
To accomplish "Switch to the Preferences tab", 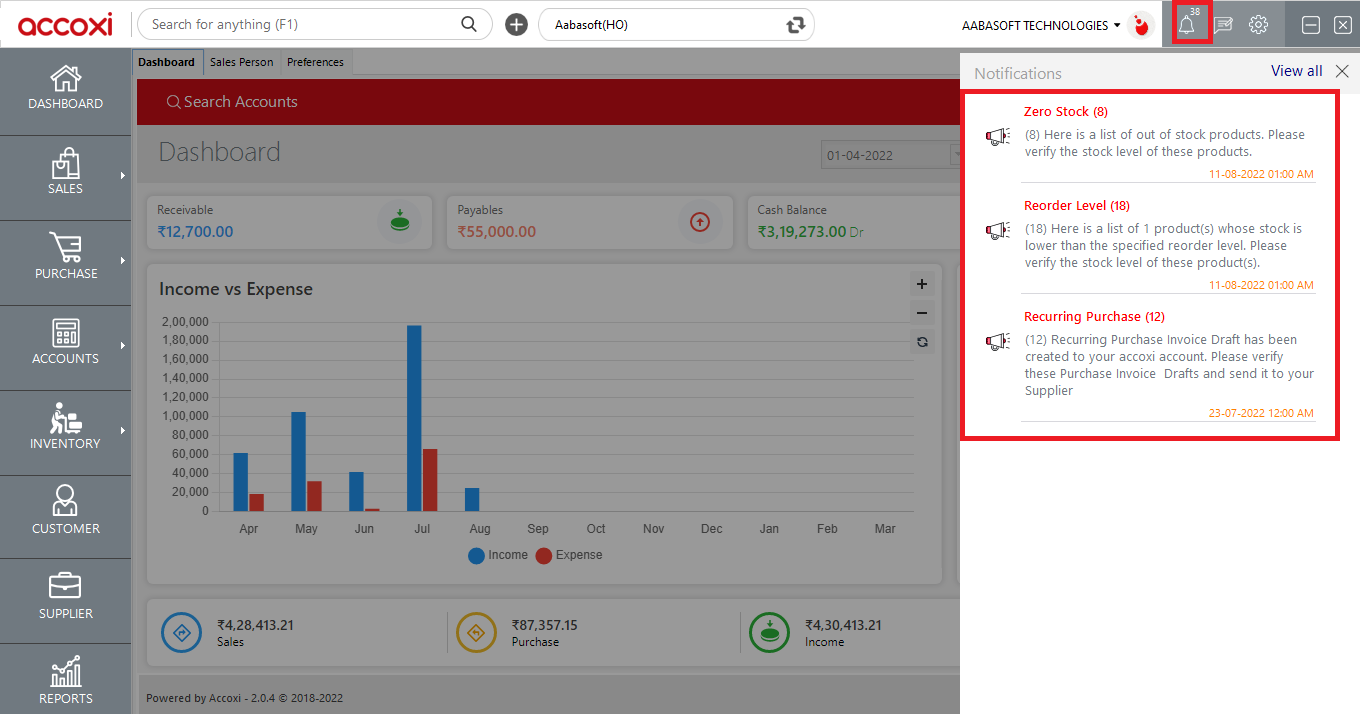I will (315, 62).
